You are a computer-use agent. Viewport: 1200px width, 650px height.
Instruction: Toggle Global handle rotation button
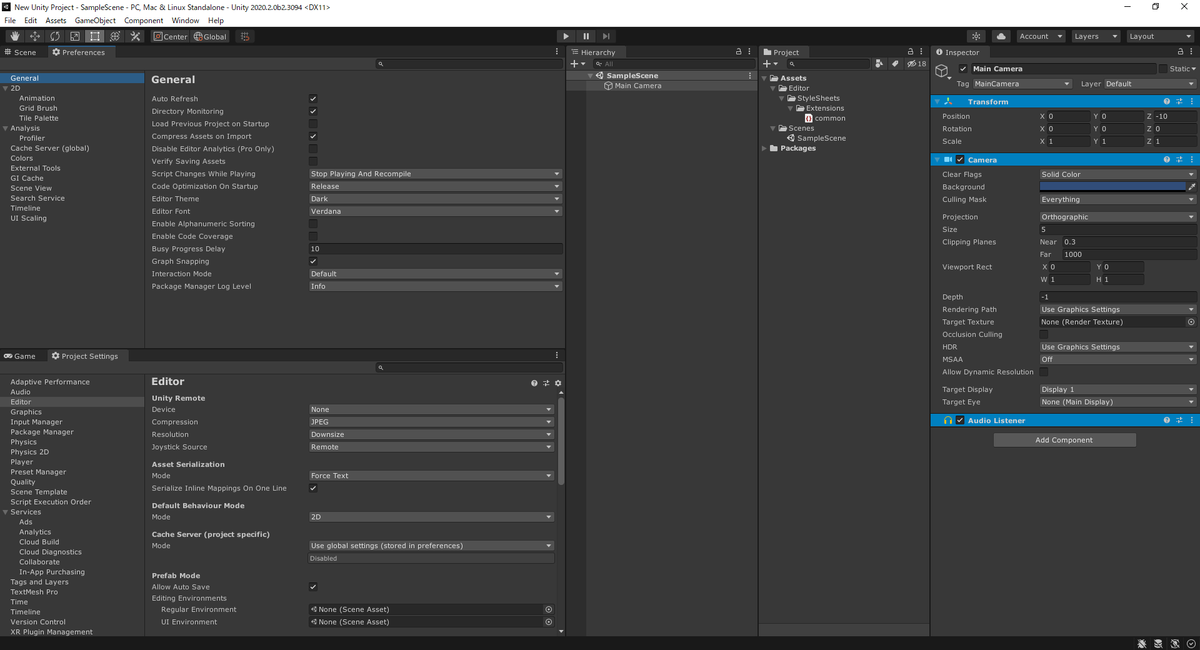tap(210, 36)
